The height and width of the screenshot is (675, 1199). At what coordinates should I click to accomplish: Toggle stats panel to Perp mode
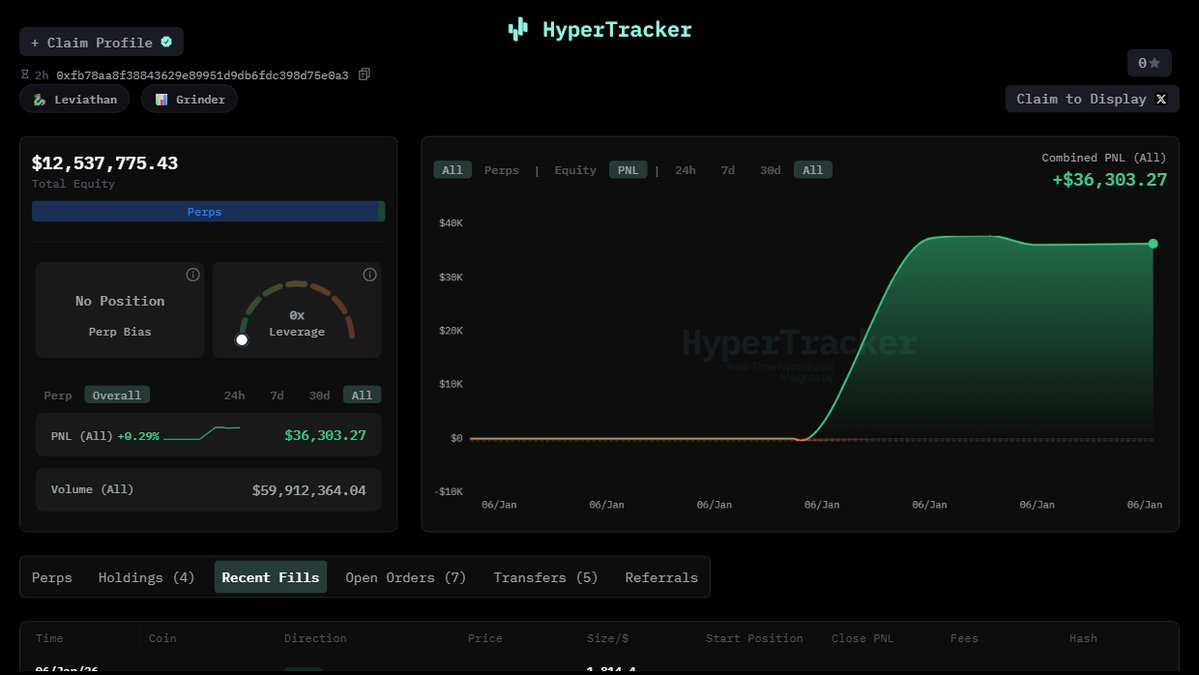click(x=58, y=395)
